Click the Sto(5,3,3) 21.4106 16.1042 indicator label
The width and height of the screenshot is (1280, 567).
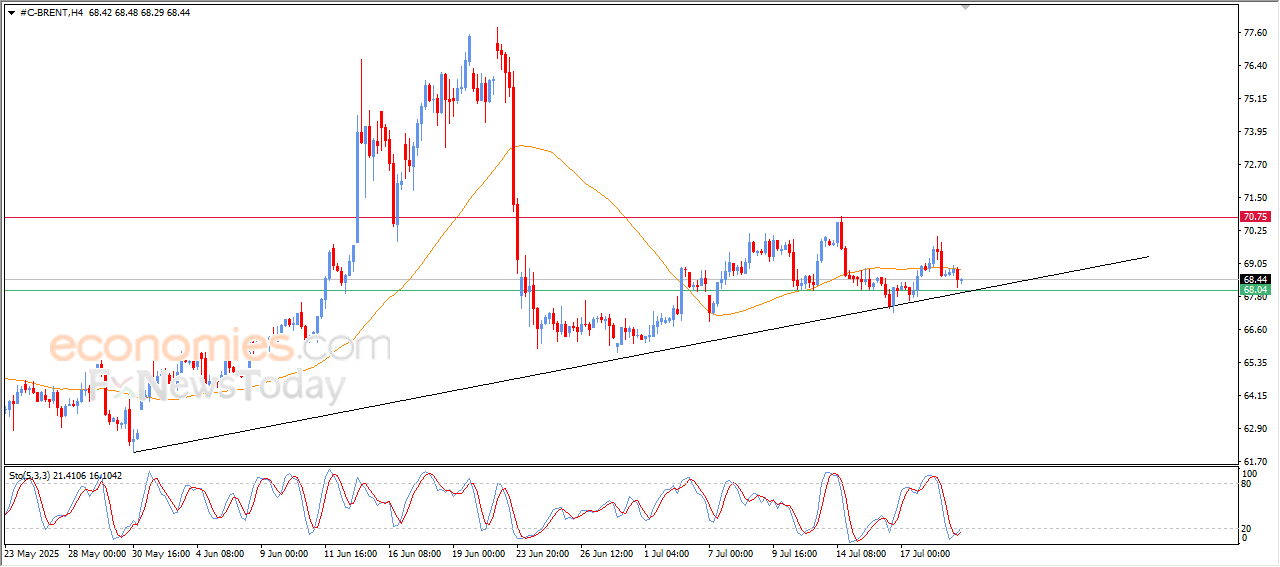(x=66, y=475)
